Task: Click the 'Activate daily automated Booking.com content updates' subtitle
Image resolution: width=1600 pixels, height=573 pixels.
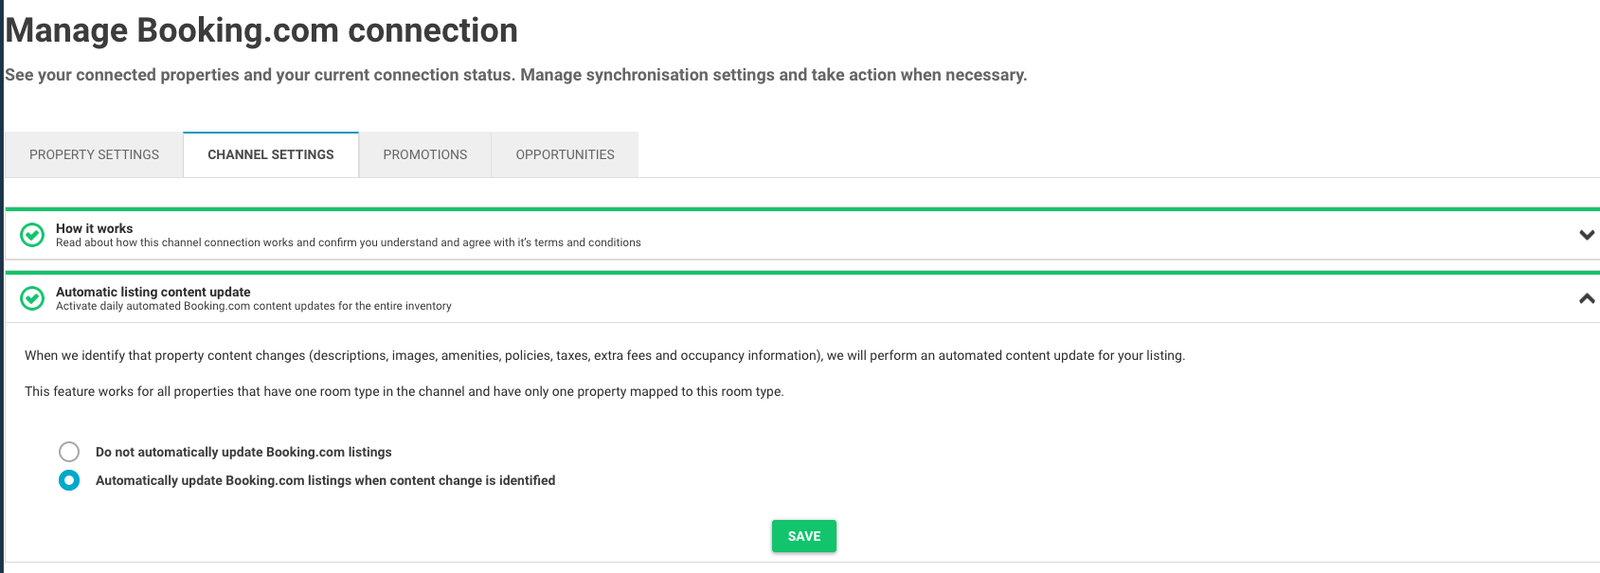Action: pyautogui.click(x=253, y=306)
